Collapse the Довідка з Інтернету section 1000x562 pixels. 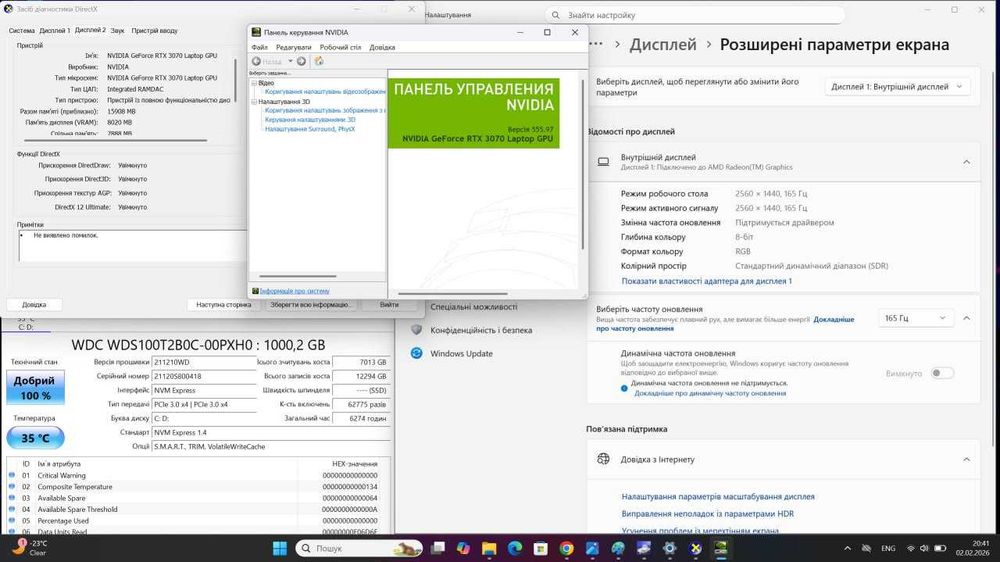[x=966, y=459]
